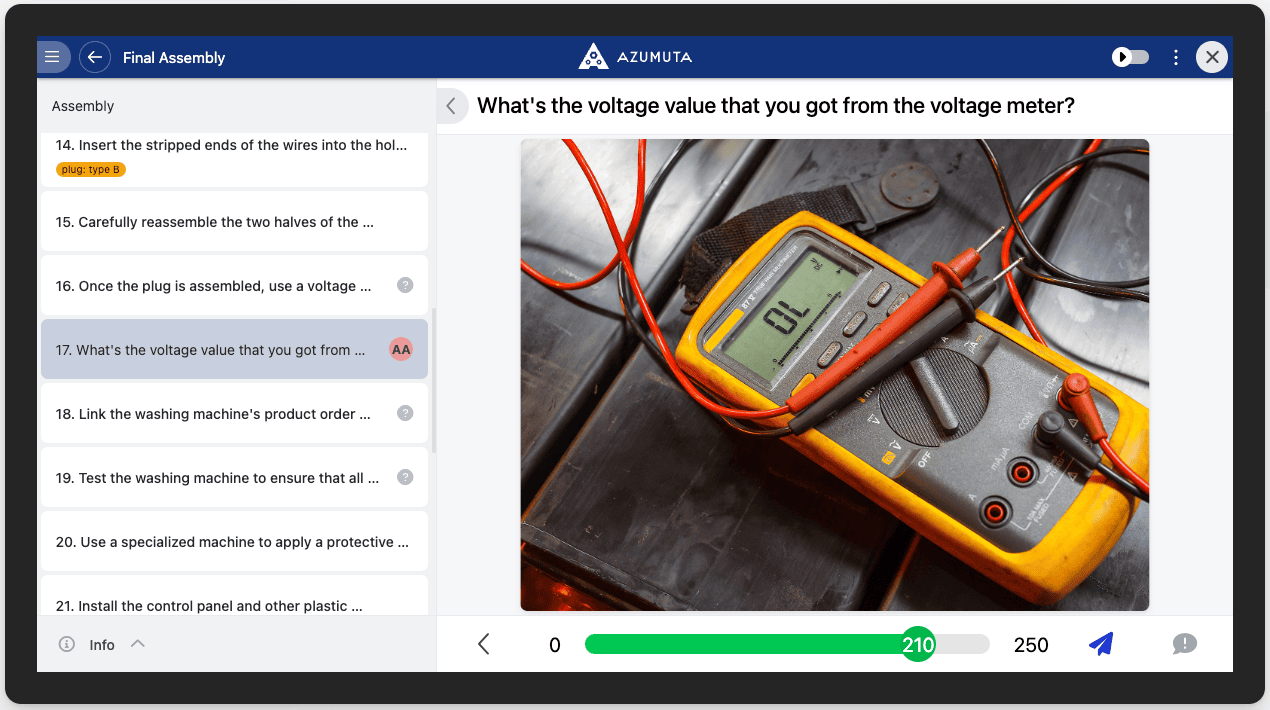Image resolution: width=1270 pixels, height=710 pixels.
Task: Expand the Info panel chevron
Action: tap(138, 644)
